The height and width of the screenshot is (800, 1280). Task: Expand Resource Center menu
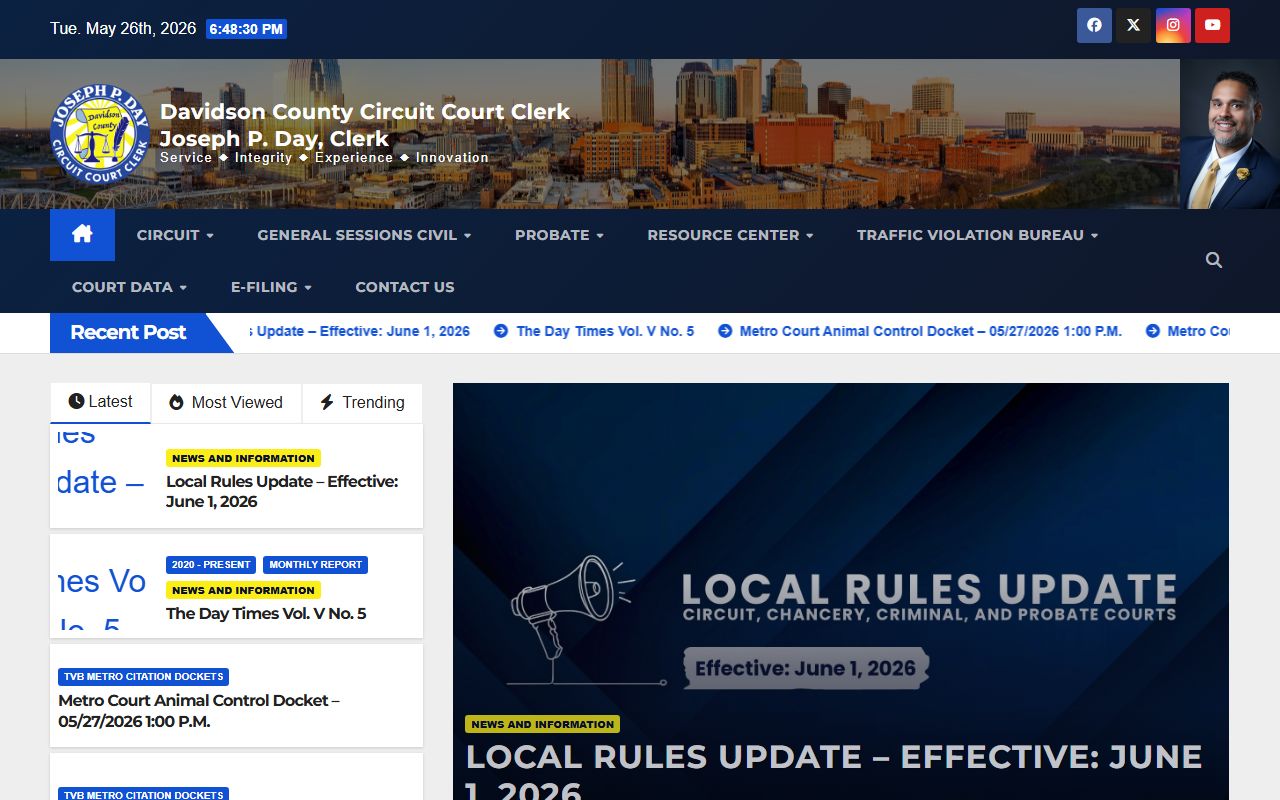pos(730,235)
